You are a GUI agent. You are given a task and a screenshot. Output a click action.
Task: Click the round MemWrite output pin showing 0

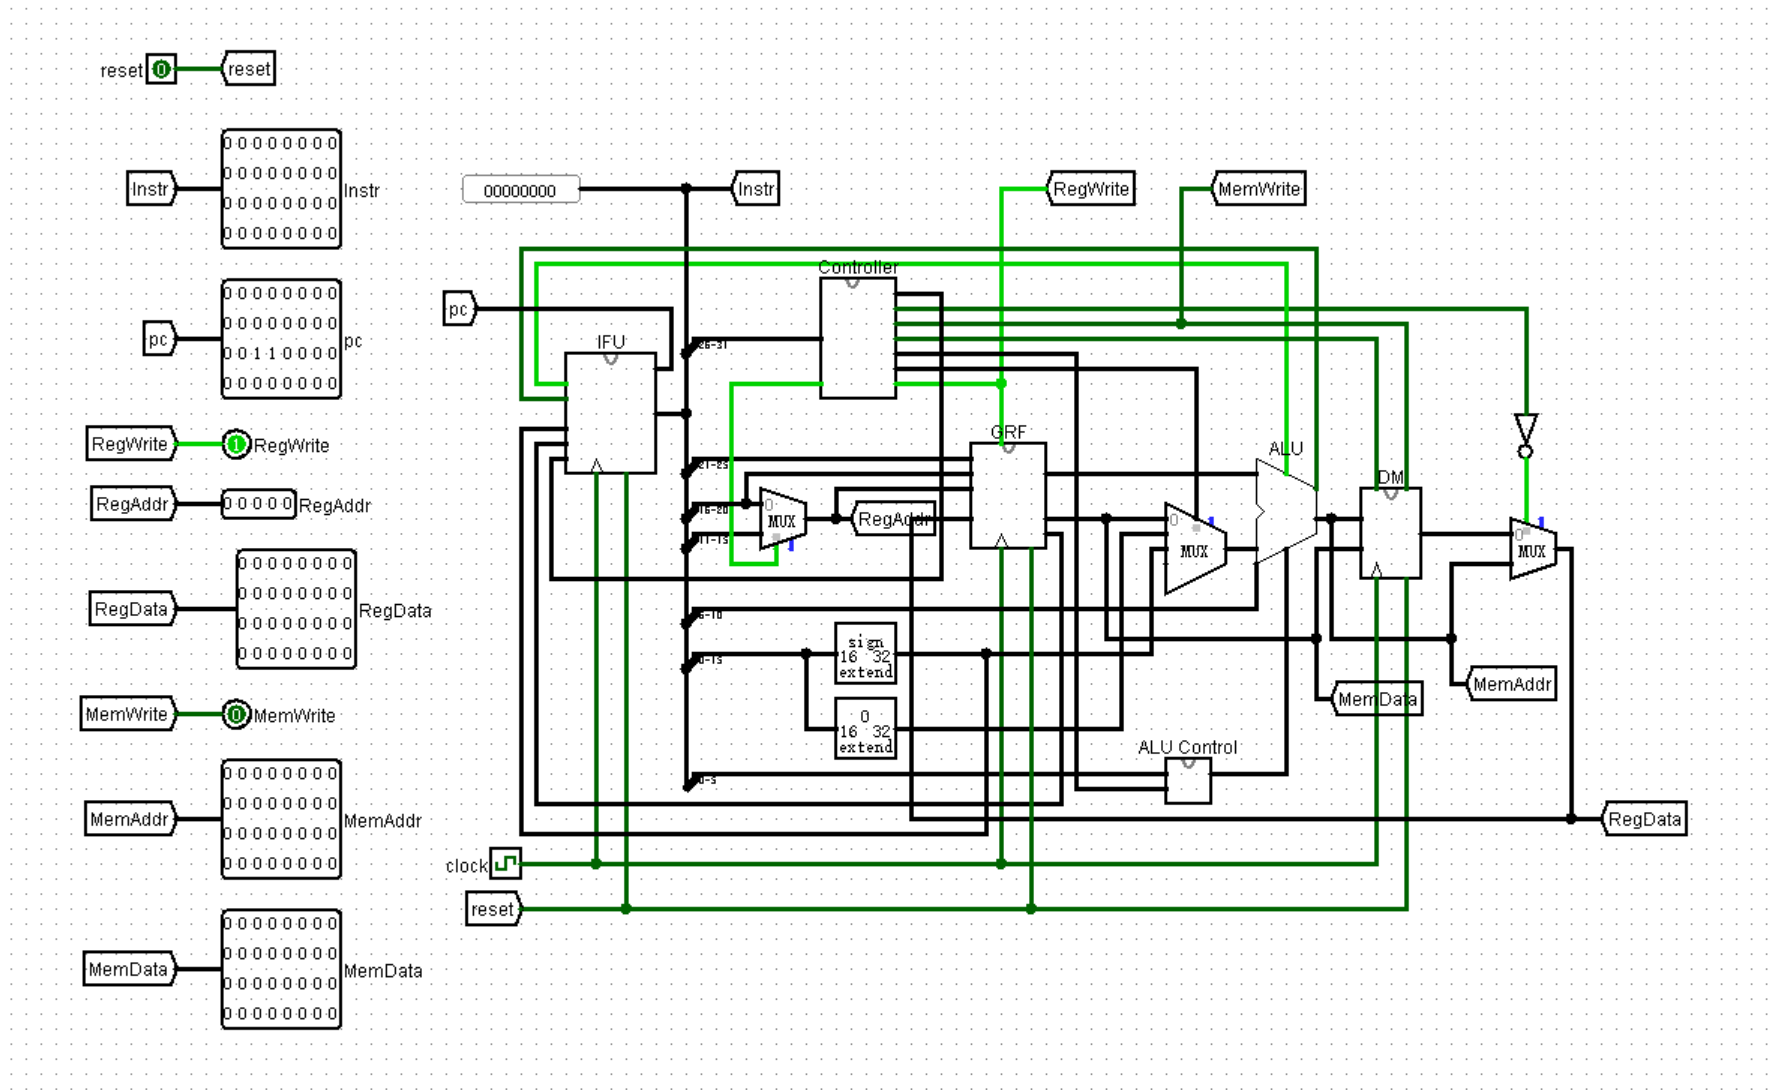click(236, 714)
